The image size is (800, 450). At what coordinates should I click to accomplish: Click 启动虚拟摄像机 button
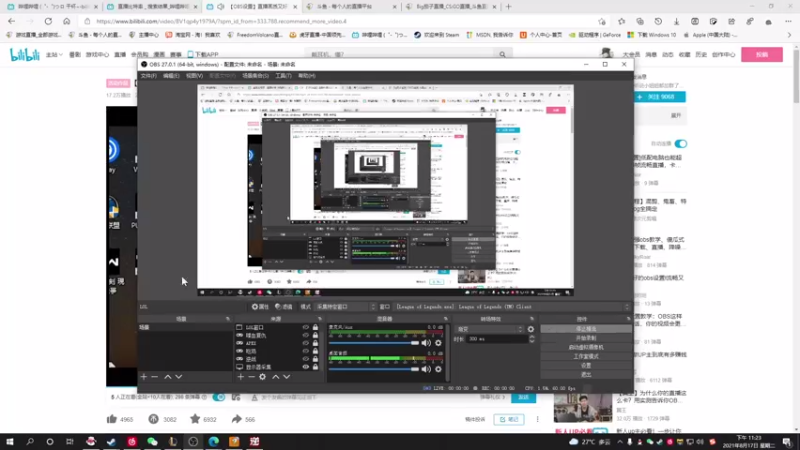[586, 347]
